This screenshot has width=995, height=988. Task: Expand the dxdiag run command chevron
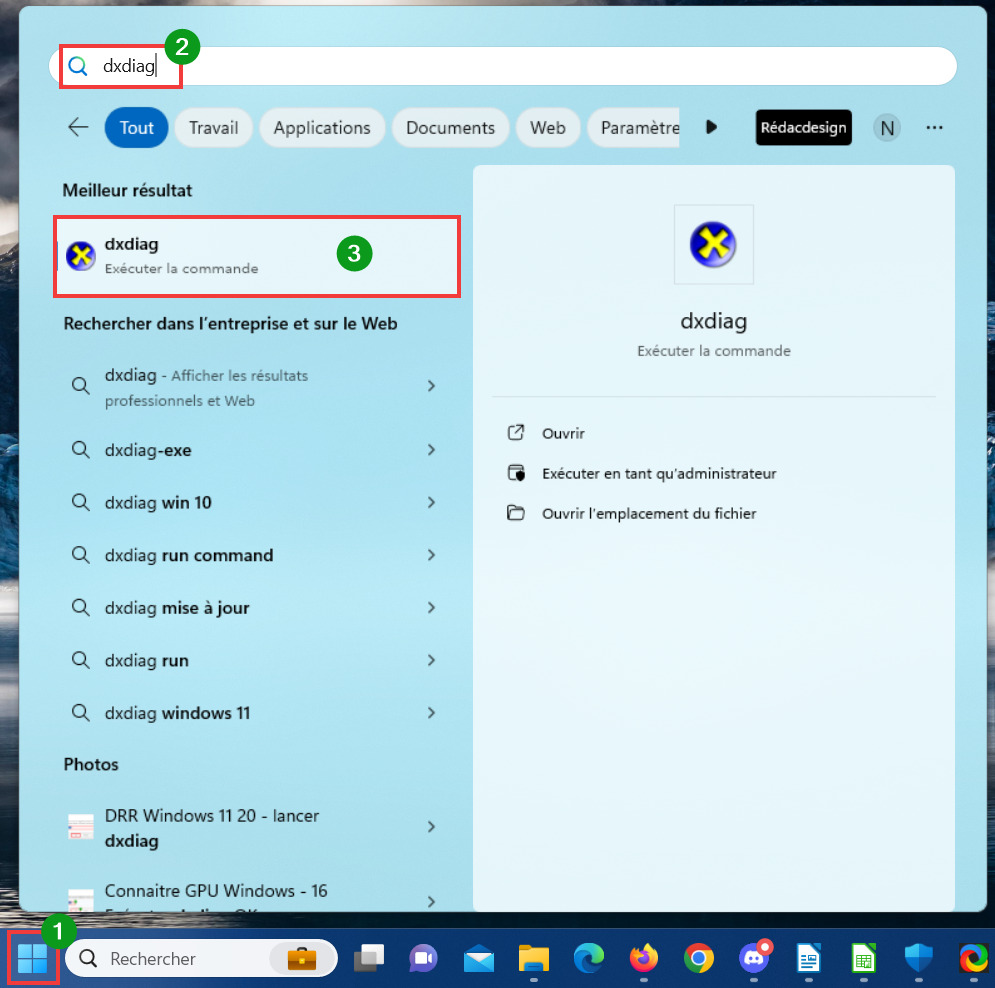tap(431, 555)
